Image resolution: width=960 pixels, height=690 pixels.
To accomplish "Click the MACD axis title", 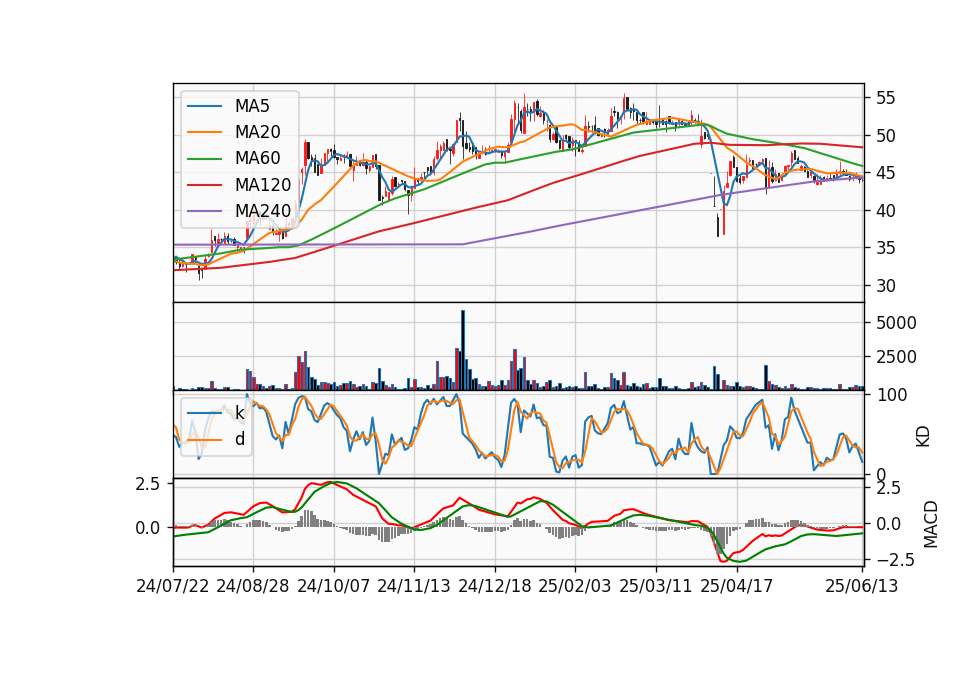I will 931,525.
